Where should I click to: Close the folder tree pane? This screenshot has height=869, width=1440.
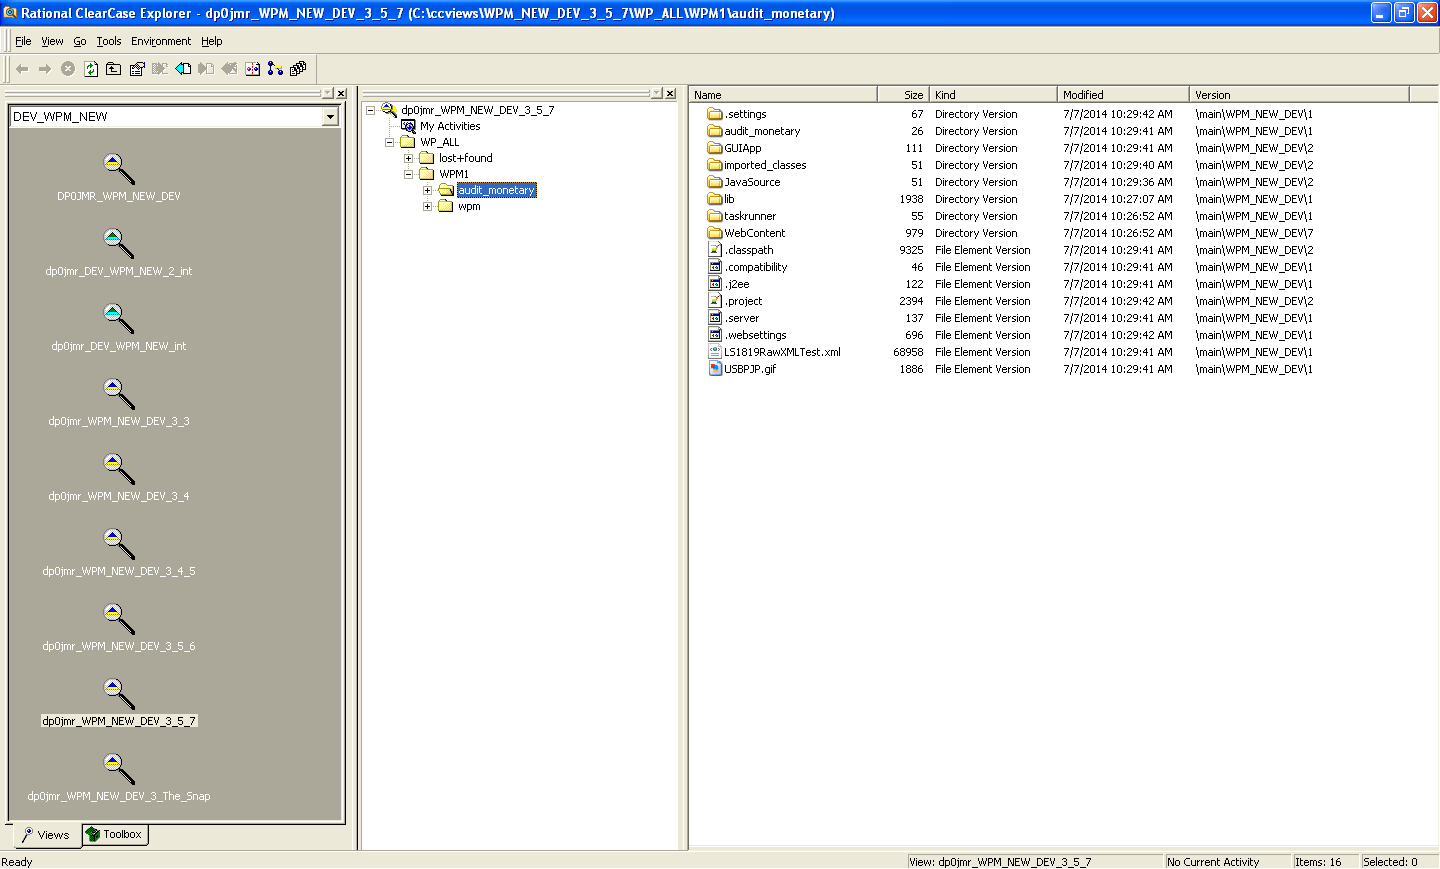point(670,93)
